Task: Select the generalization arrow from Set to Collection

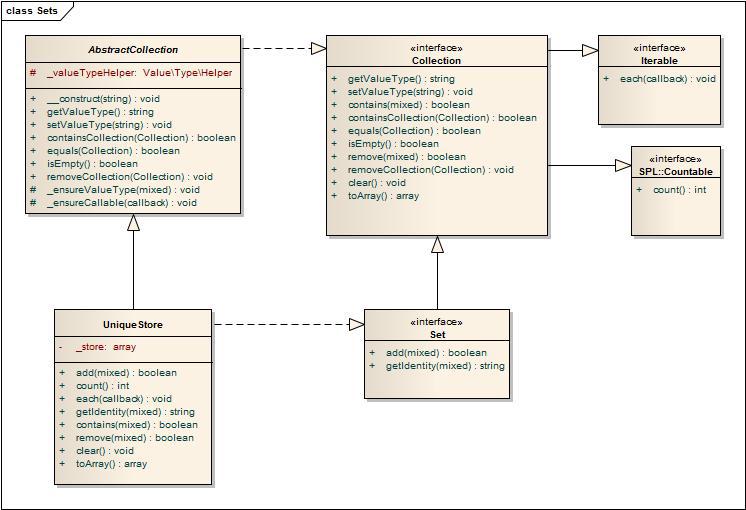Action: coord(438,273)
